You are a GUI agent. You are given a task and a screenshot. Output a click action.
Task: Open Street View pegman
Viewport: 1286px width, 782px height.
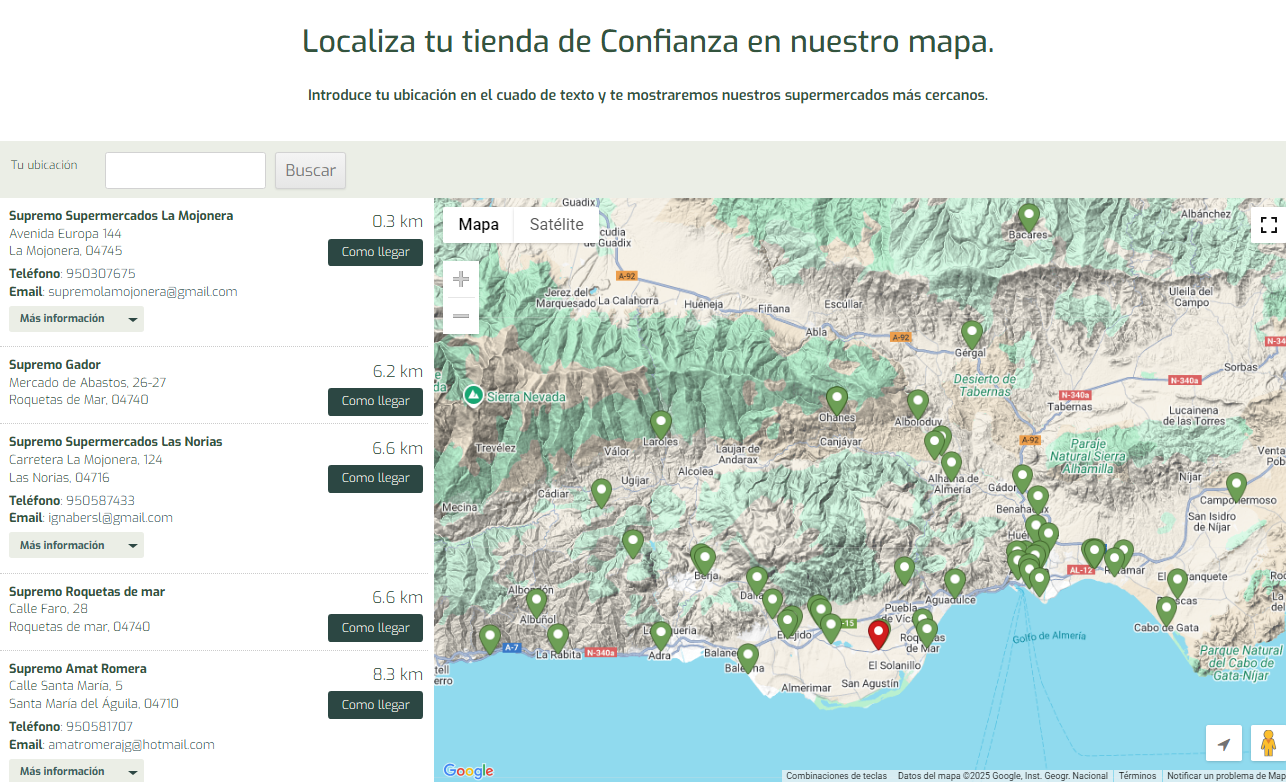1268,744
